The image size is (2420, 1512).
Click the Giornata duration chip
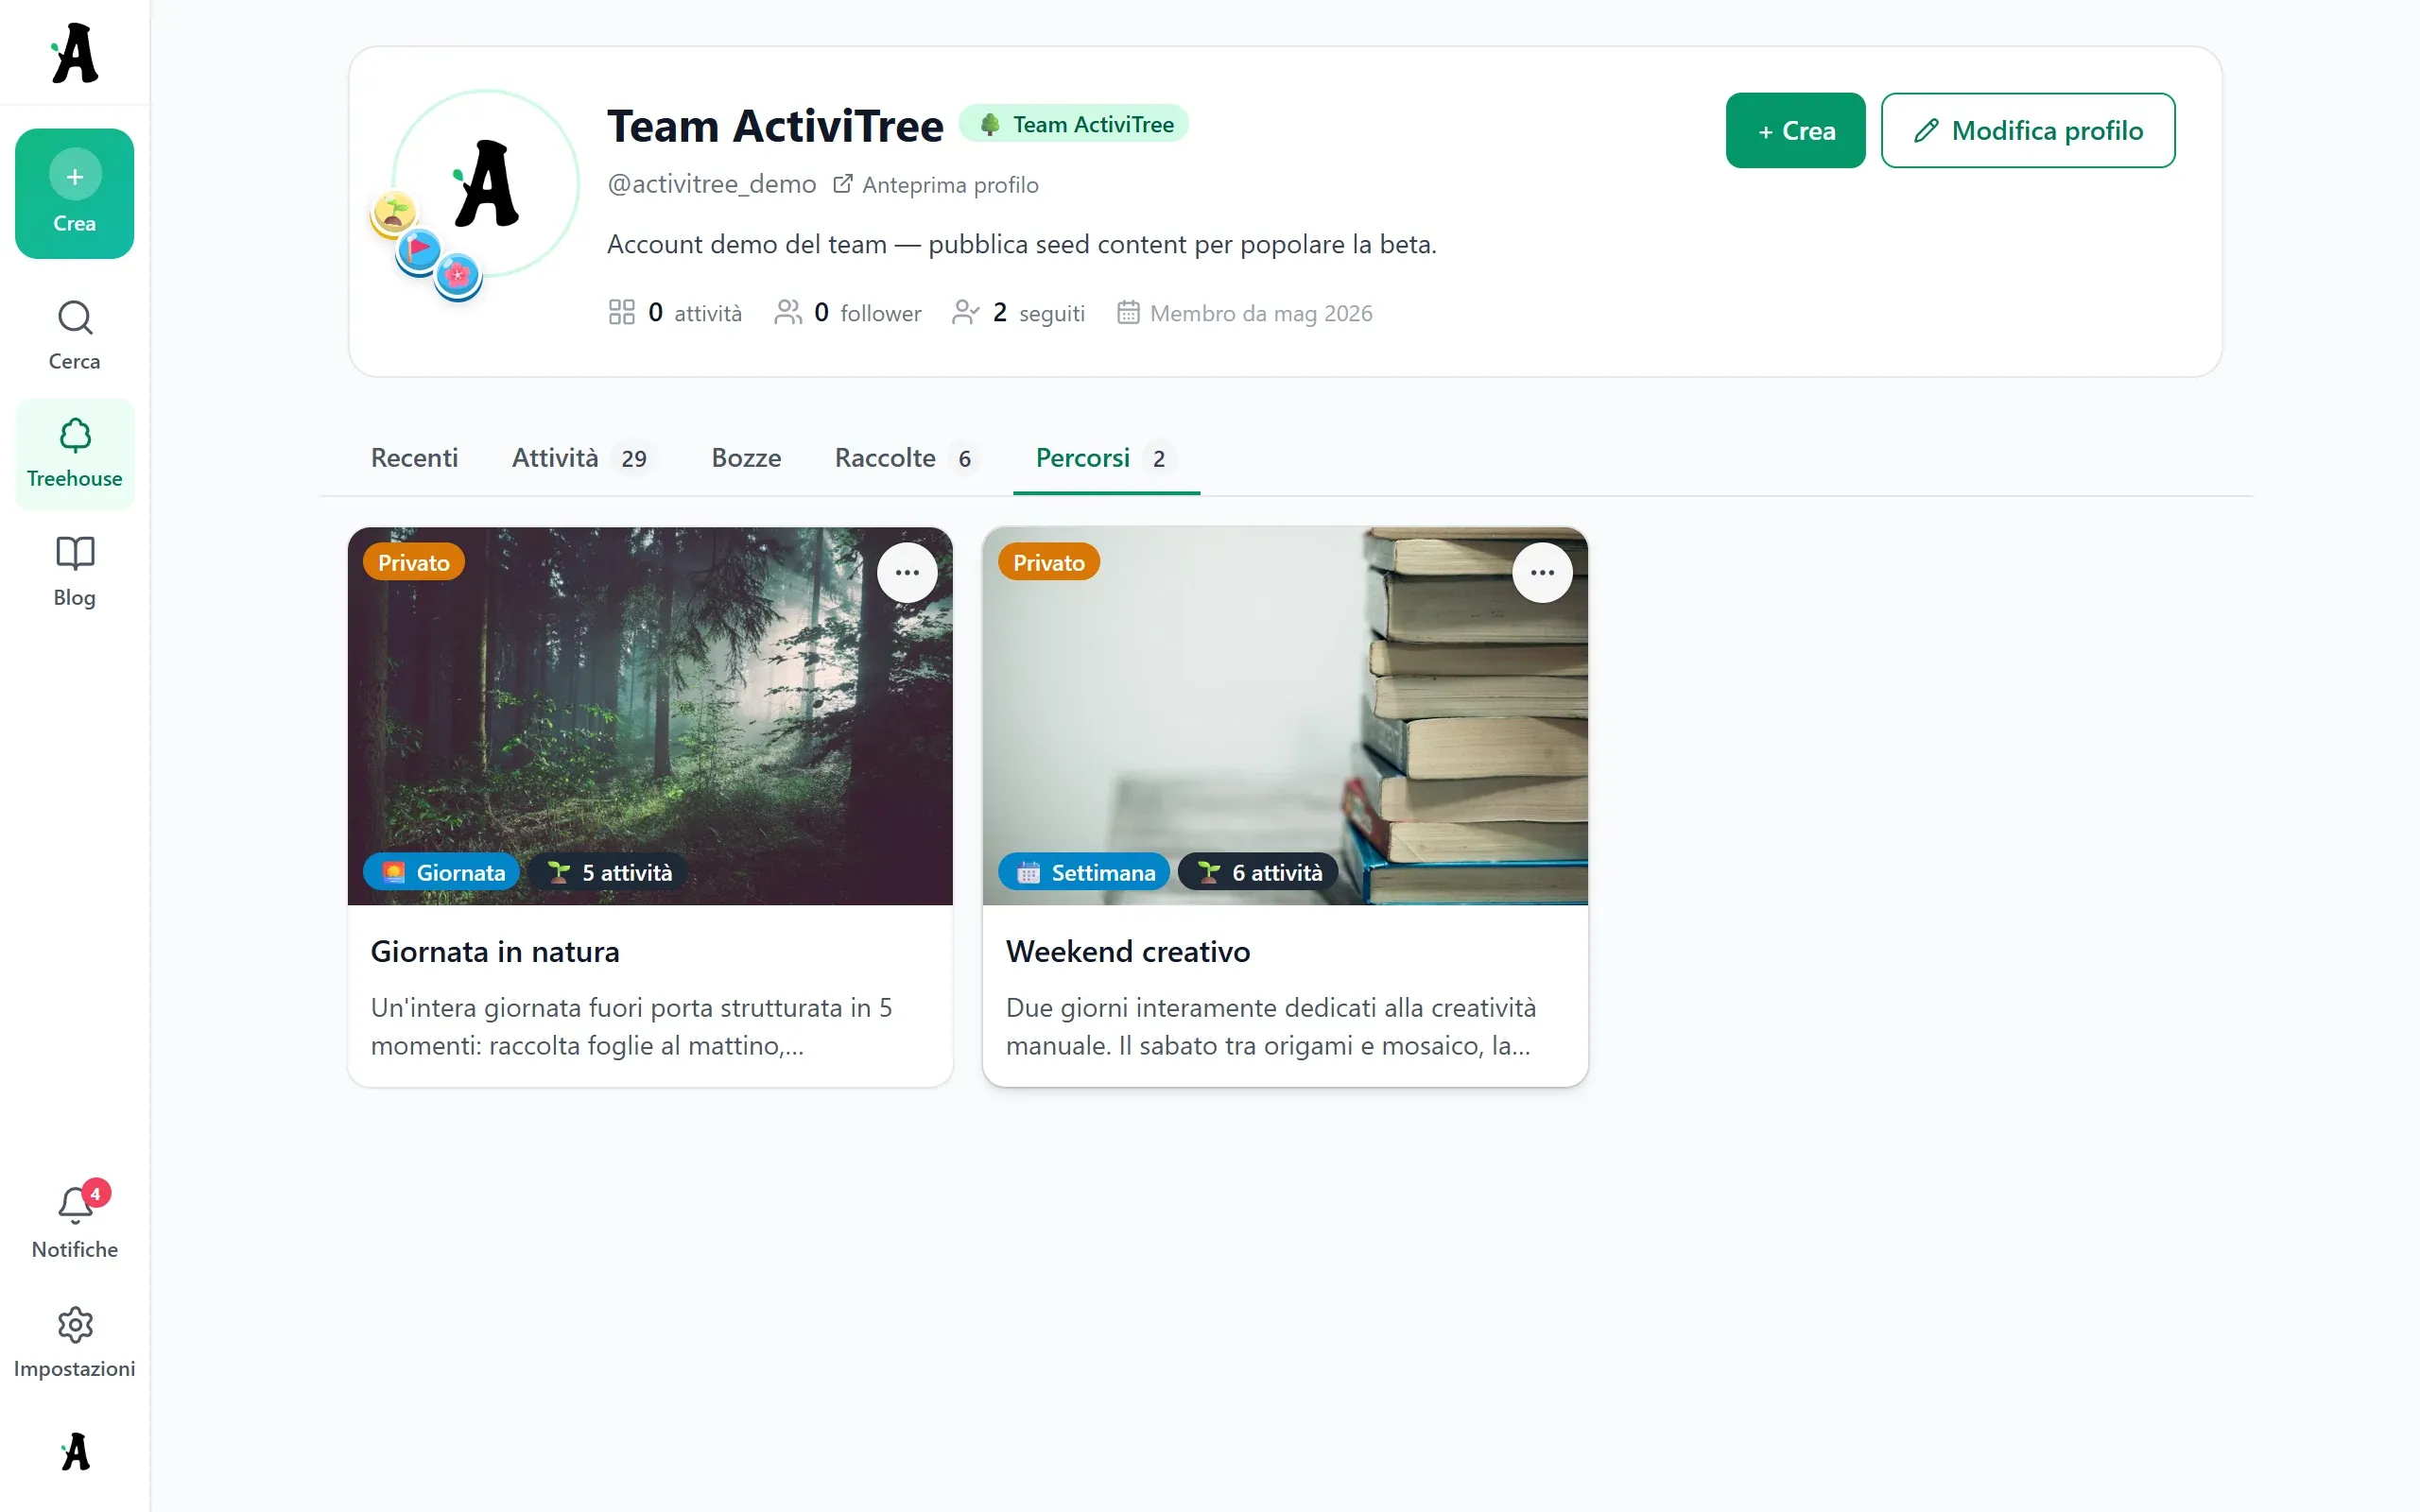click(x=441, y=872)
